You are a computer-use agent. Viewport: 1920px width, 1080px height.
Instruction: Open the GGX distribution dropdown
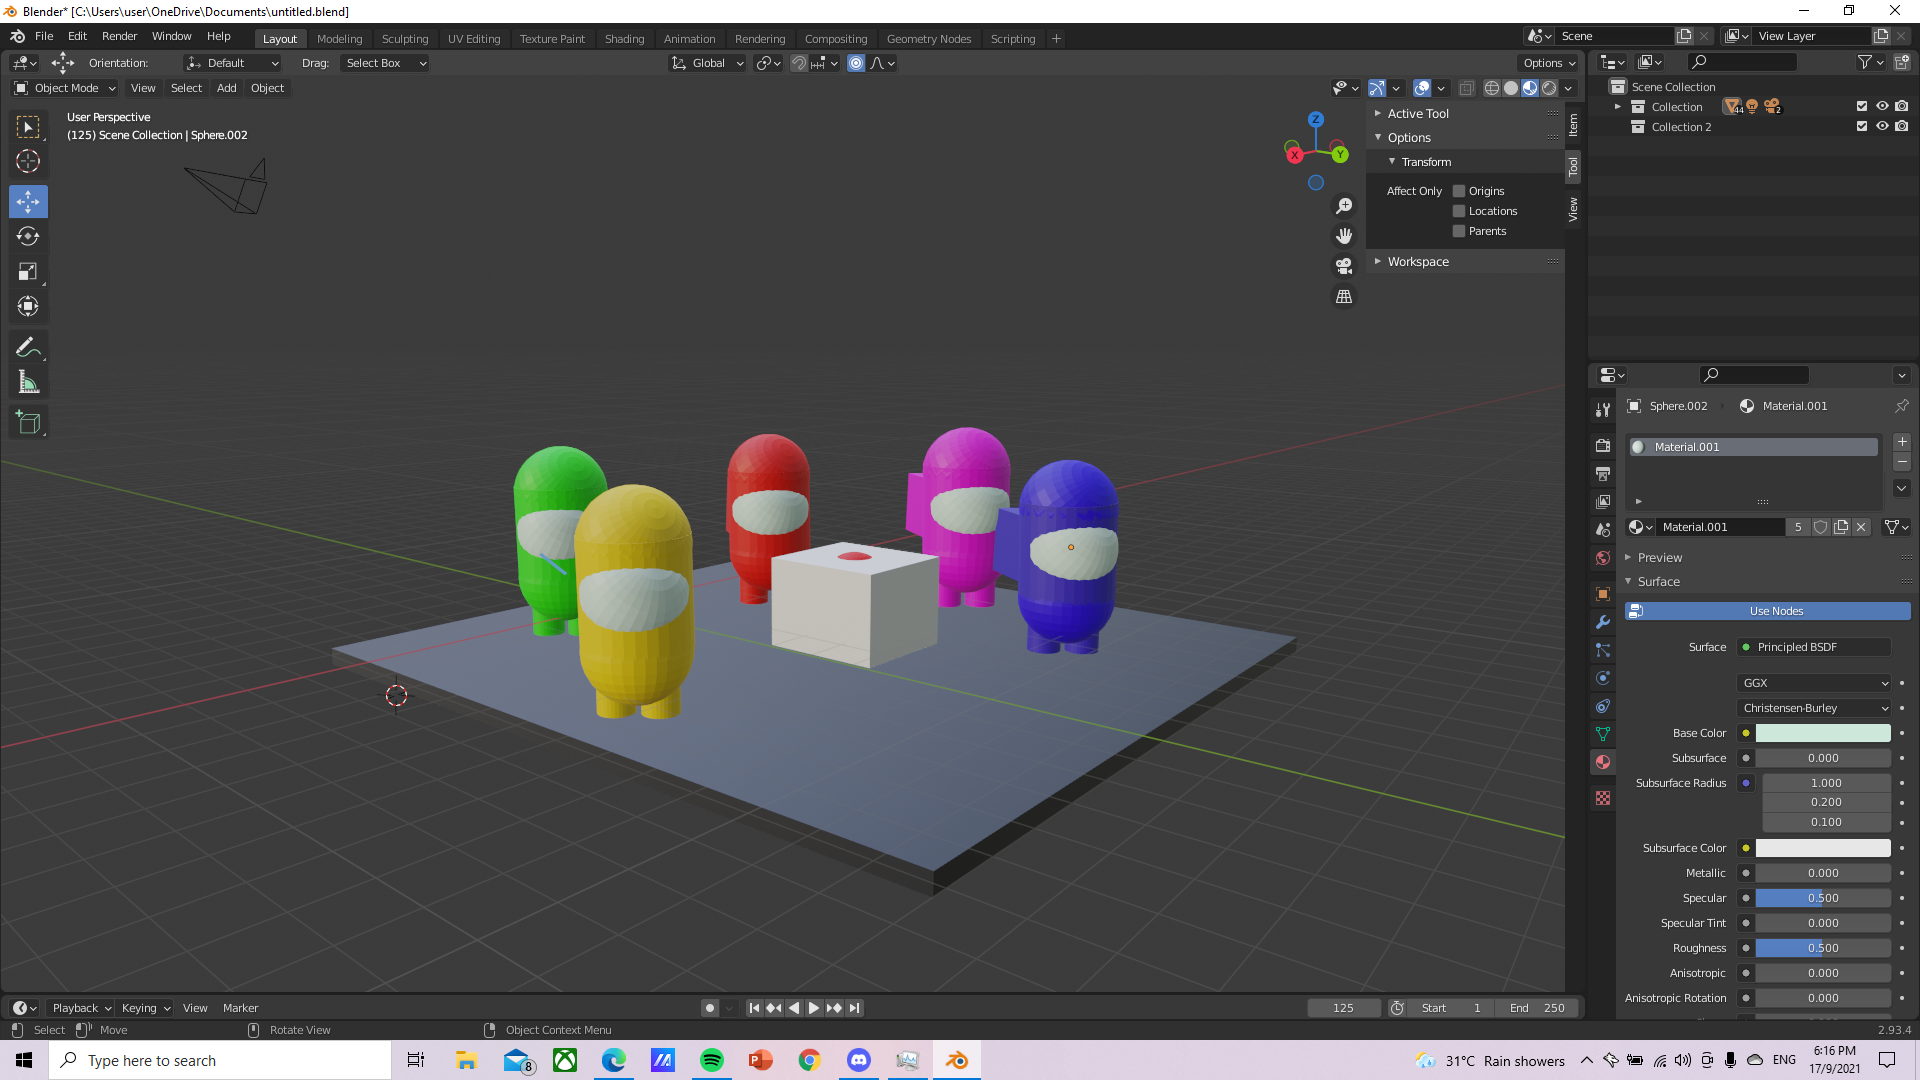coord(1813,682)
